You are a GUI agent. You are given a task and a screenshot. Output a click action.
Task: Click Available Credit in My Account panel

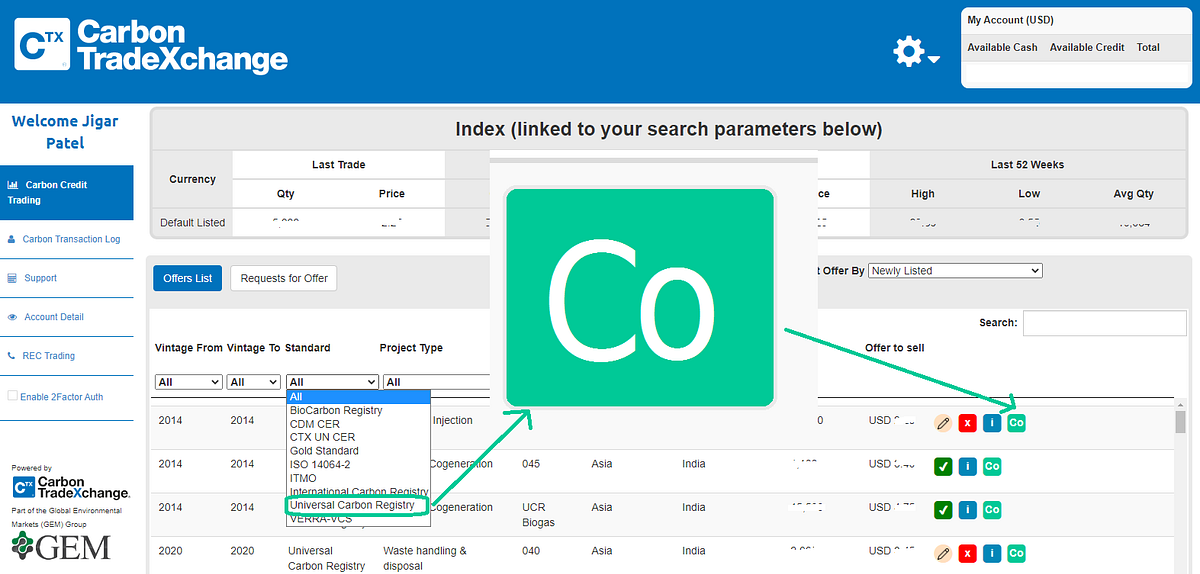click(1087, 47)
